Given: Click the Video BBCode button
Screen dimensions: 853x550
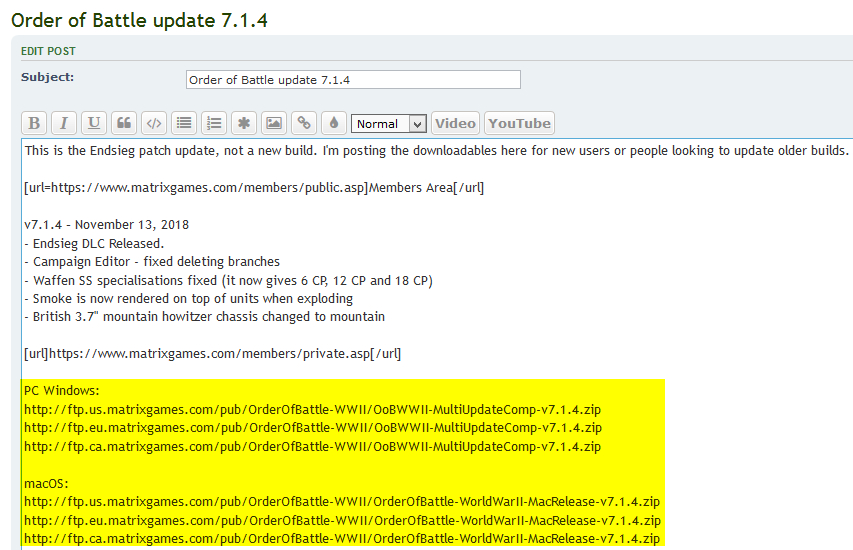Looking at the screenshot, I should click(x=455, y=123).
